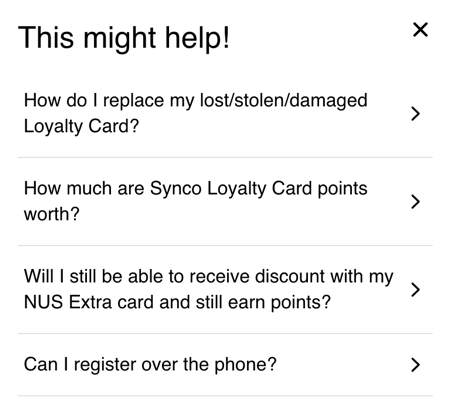View the answer about phone registration

(x=225, y=365)
